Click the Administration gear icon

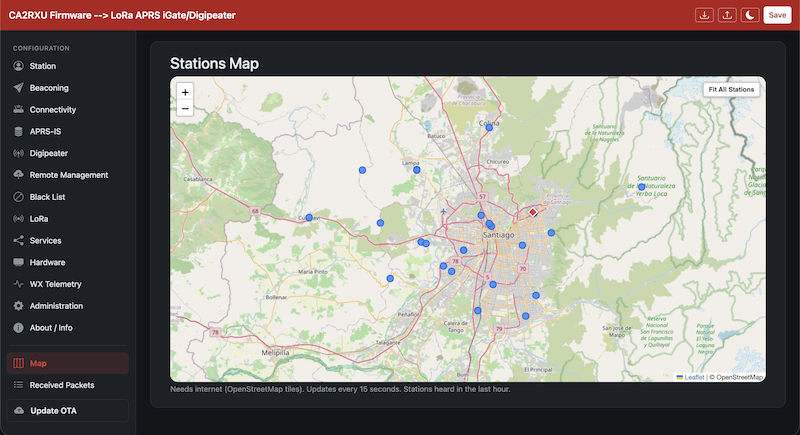pos(18,306)
